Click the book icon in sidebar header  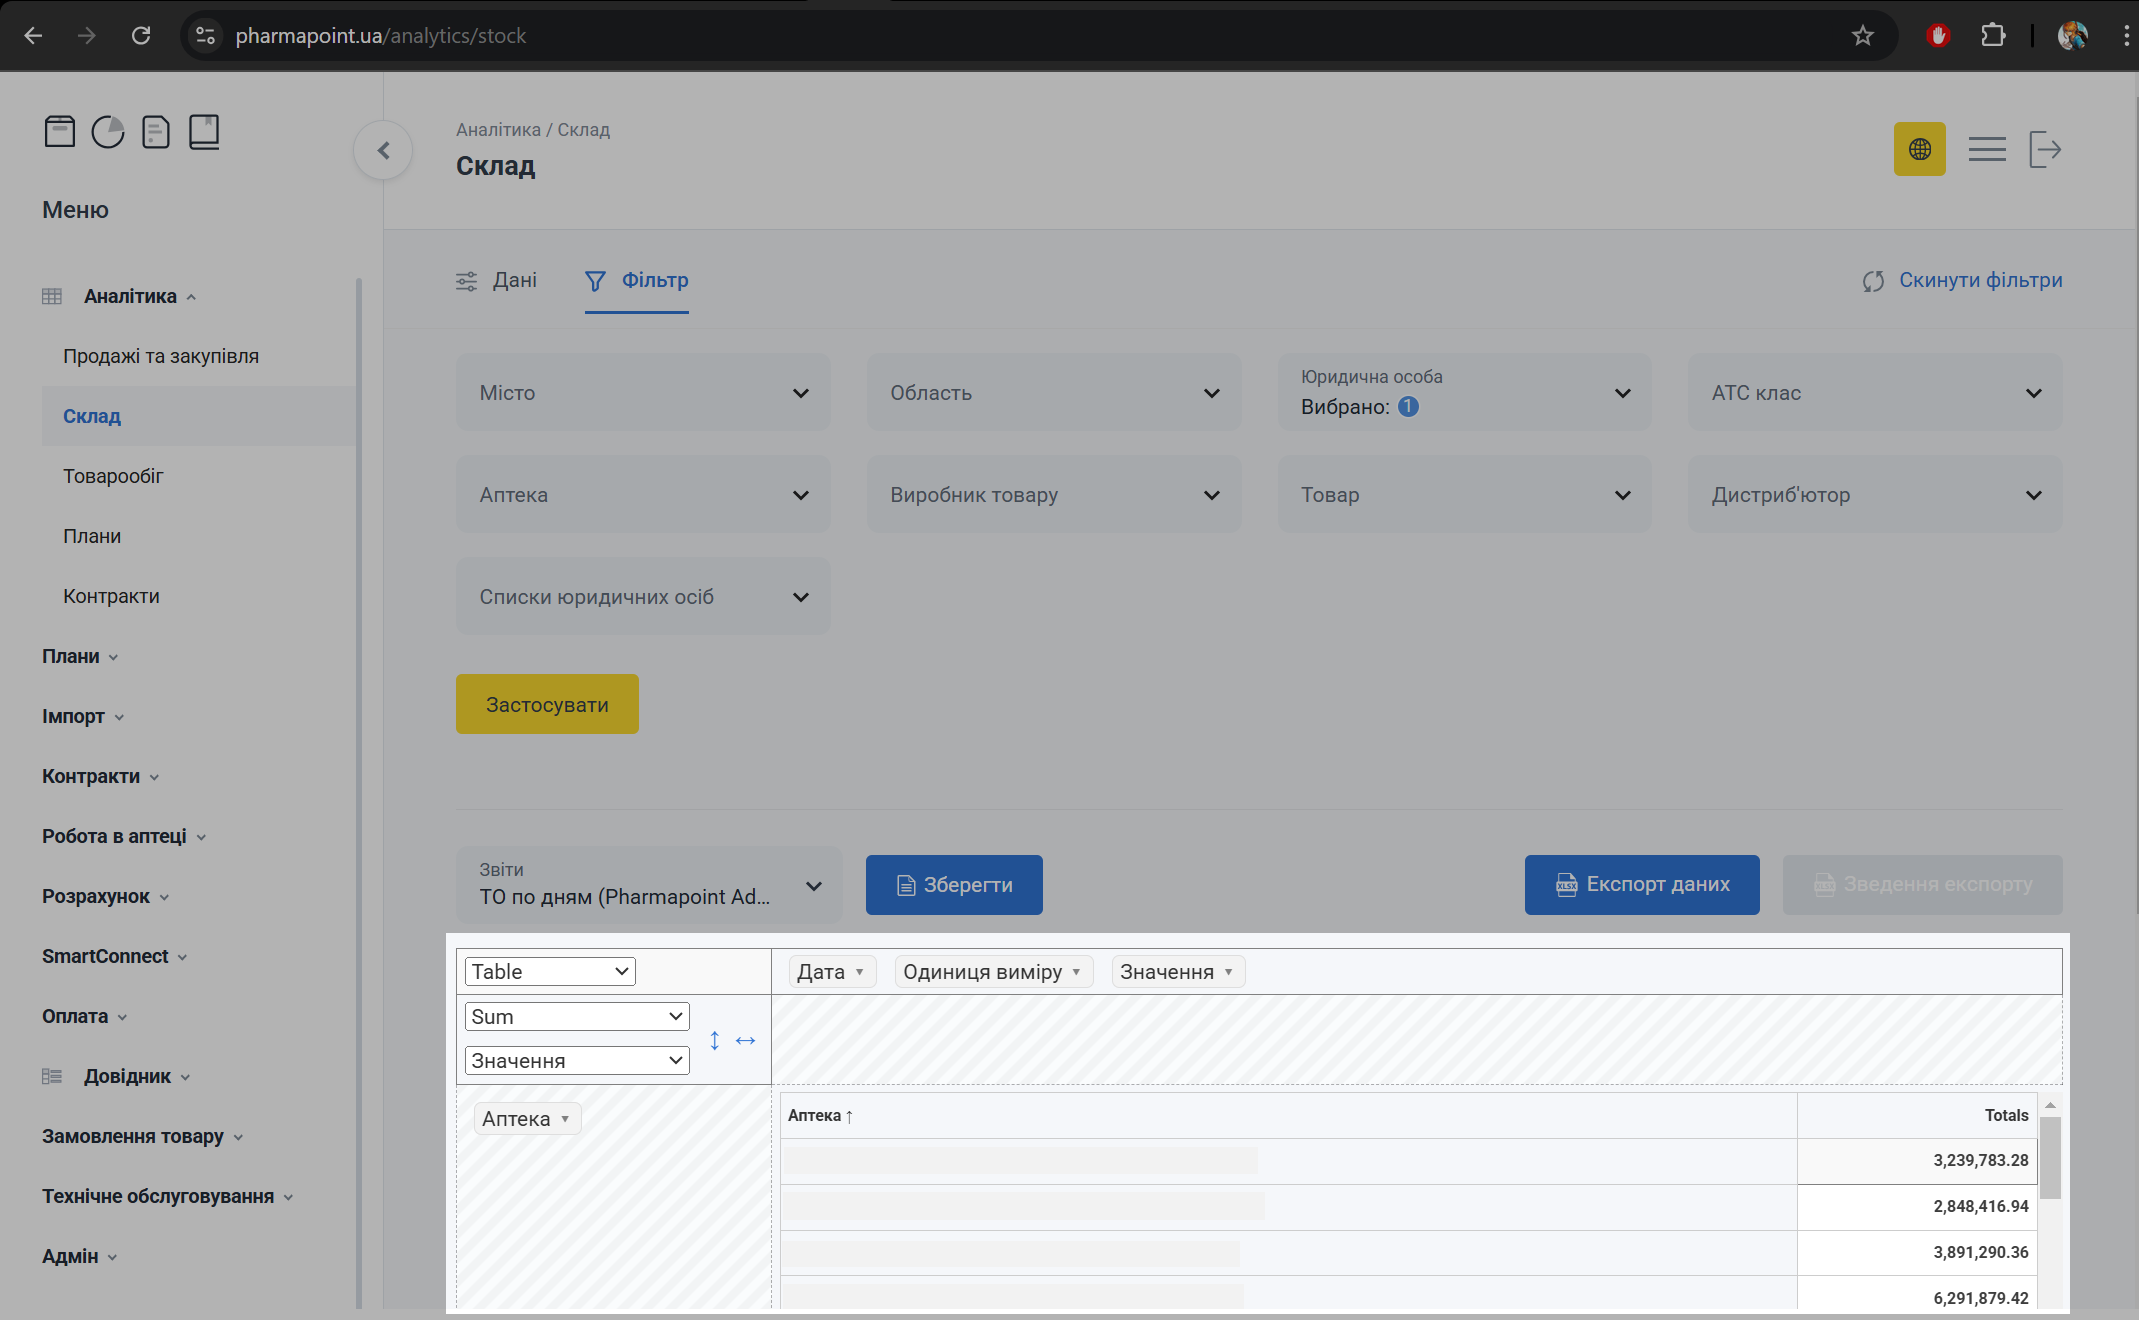204,132
